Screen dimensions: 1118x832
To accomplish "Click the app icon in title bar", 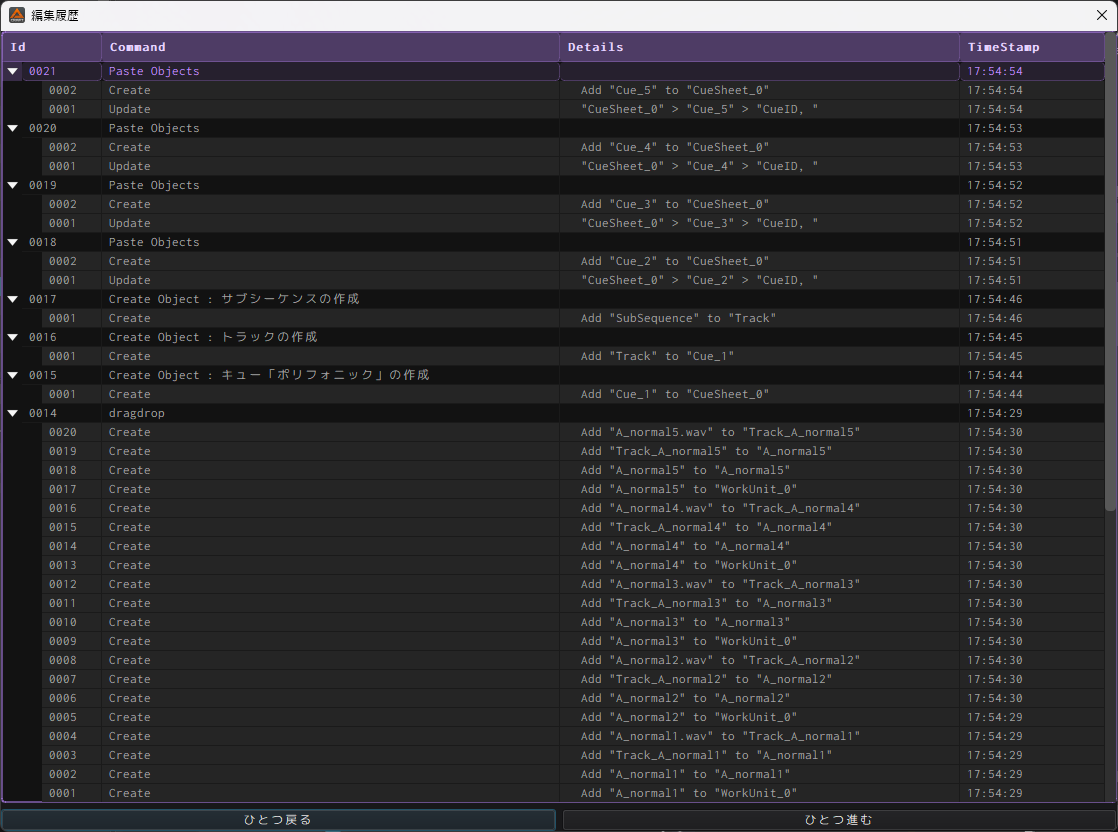I will click(17, 15).
